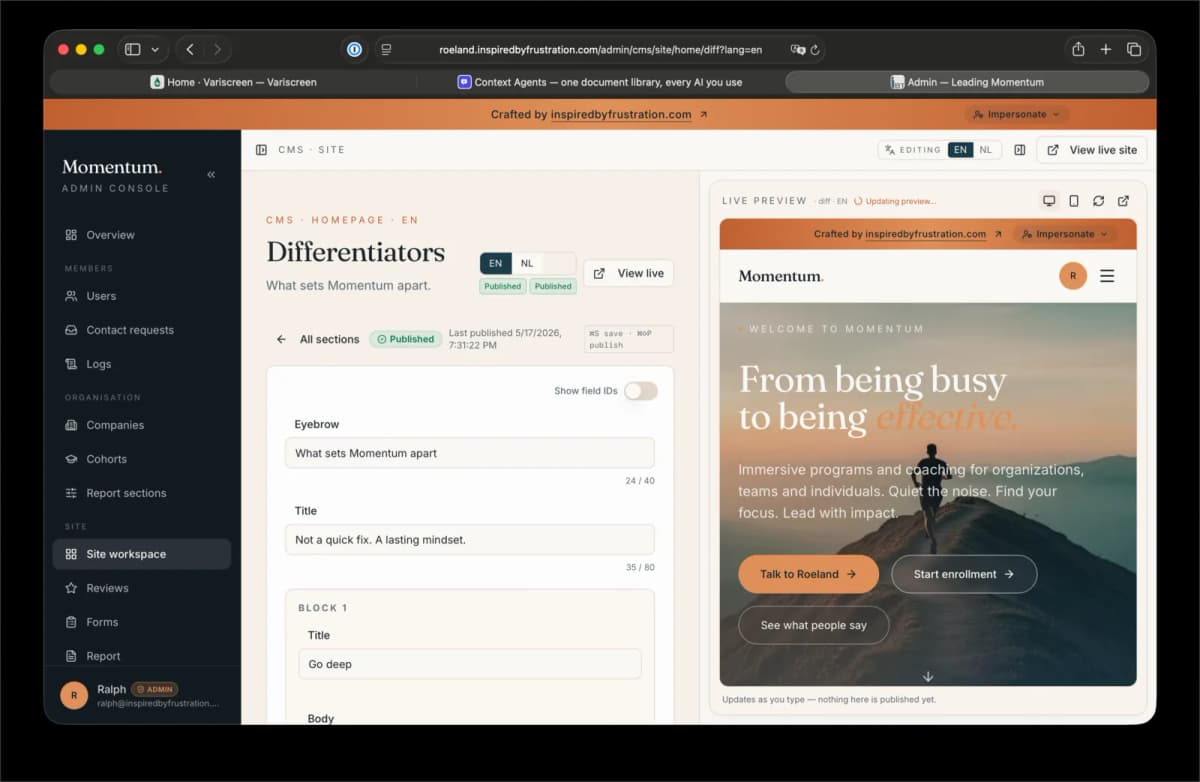
Task: Click the Companies sidebar icon
Action: click(x=71, y=425)
